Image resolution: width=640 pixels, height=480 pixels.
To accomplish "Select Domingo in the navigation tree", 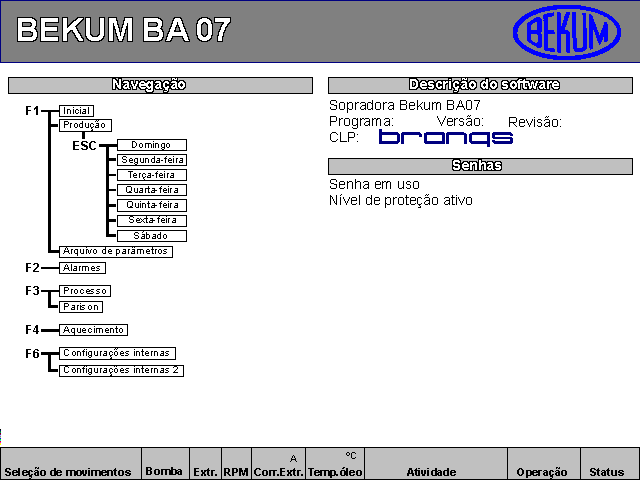I will click(x=151, y=145).
